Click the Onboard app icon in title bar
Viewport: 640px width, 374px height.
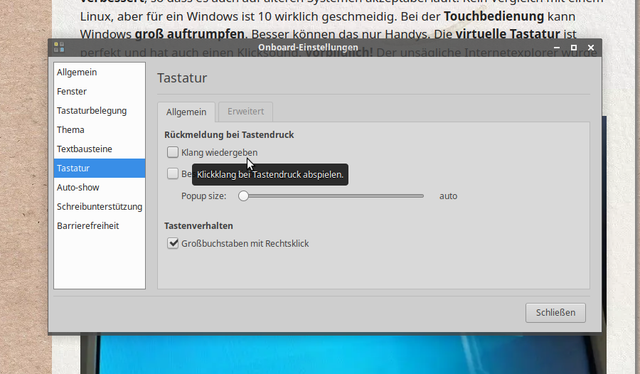(59, 47)
